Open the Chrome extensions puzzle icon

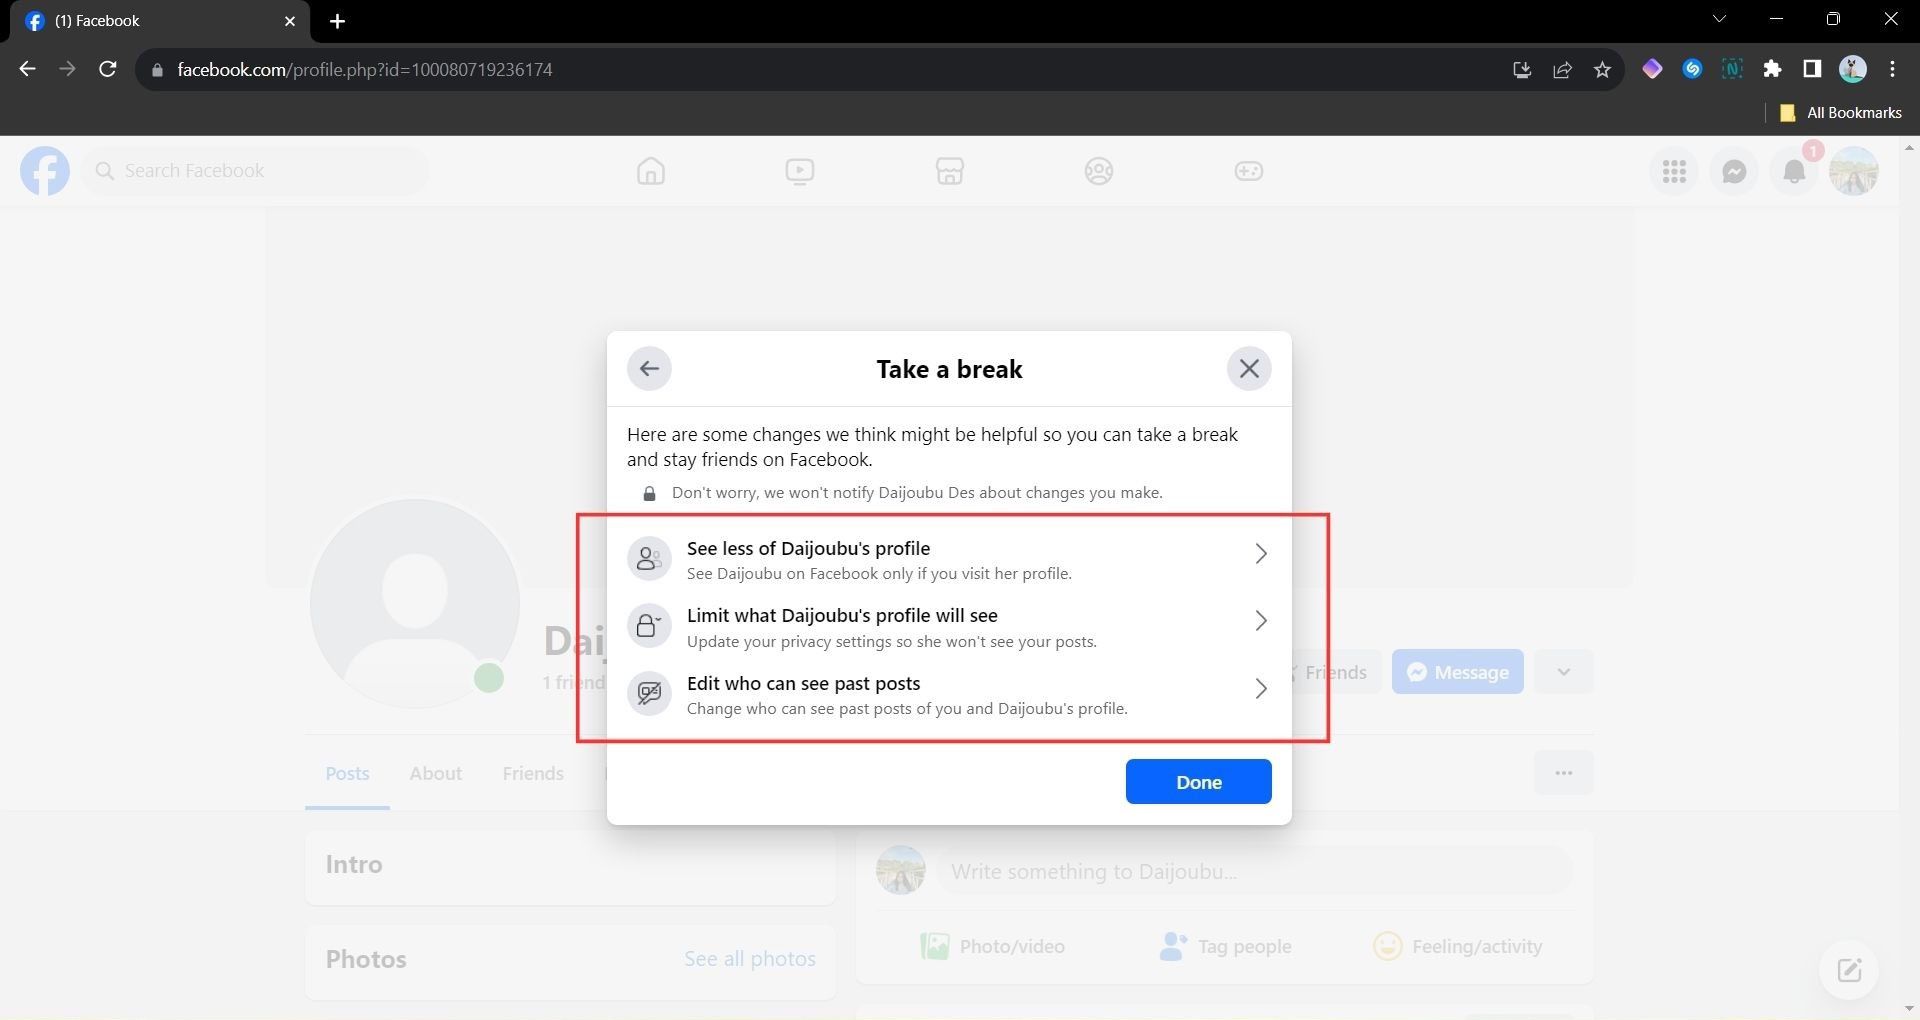tap(1772, 69)
